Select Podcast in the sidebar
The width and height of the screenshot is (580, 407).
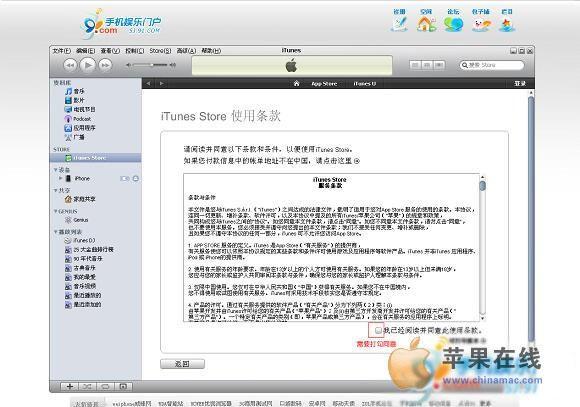[x=78, y=119]
